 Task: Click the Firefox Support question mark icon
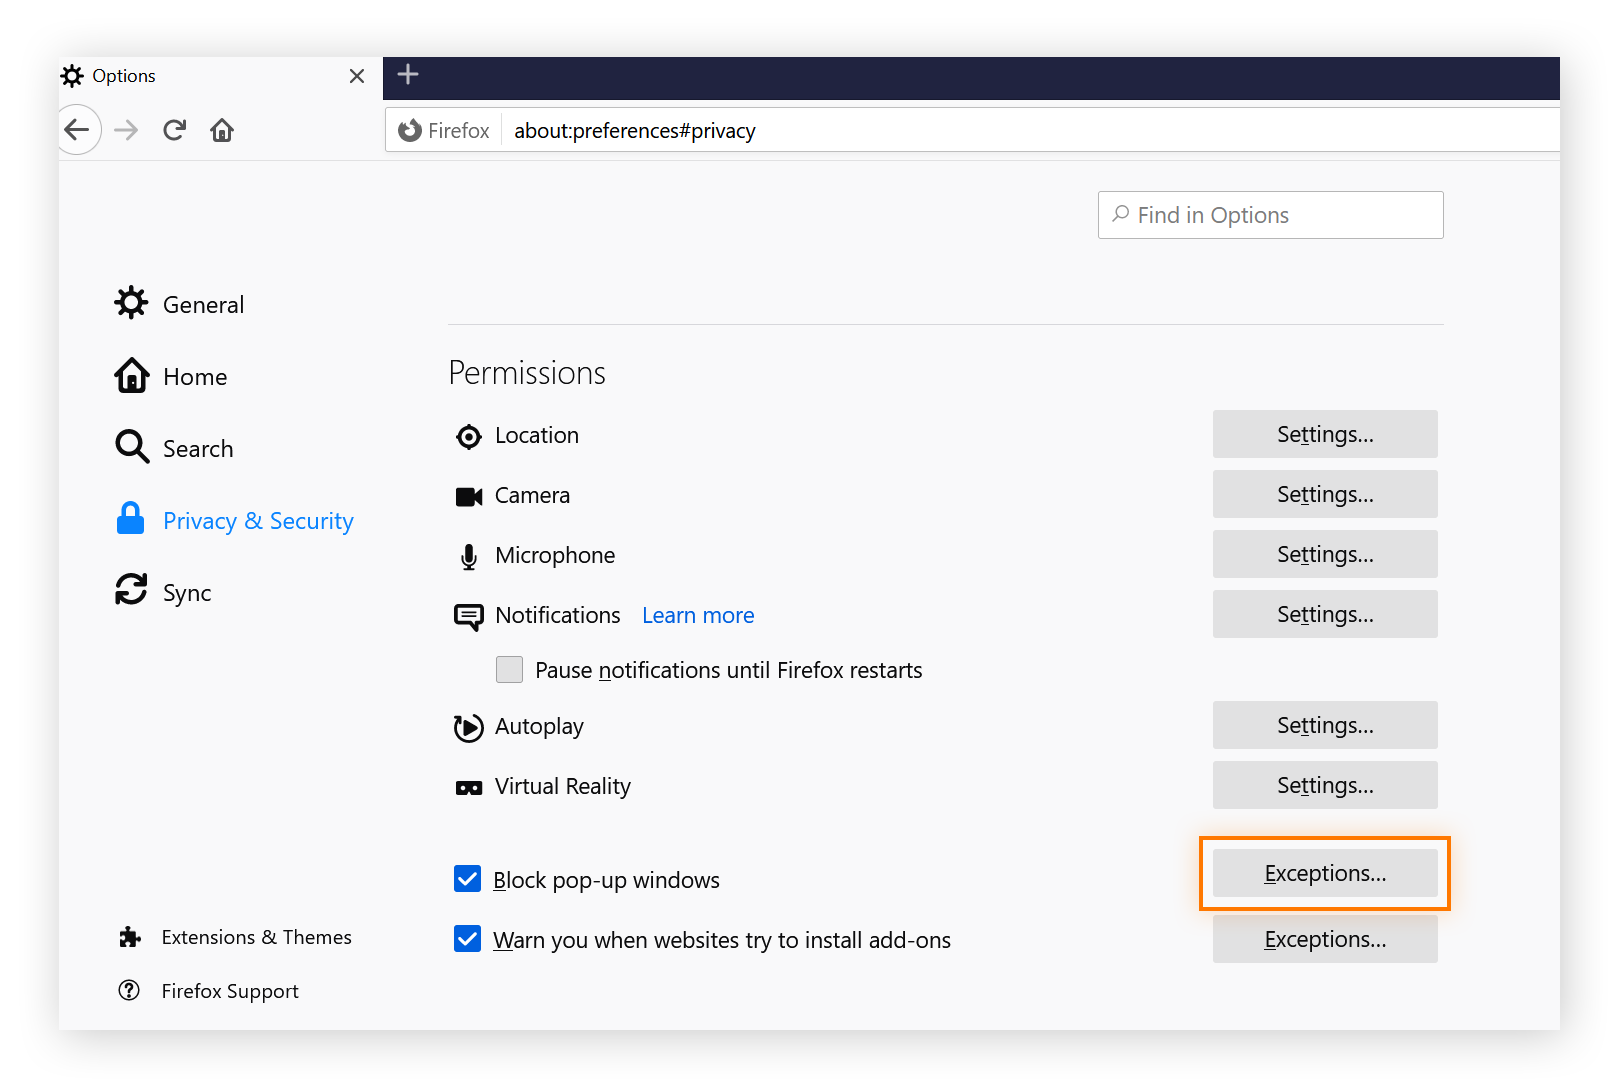129,990
